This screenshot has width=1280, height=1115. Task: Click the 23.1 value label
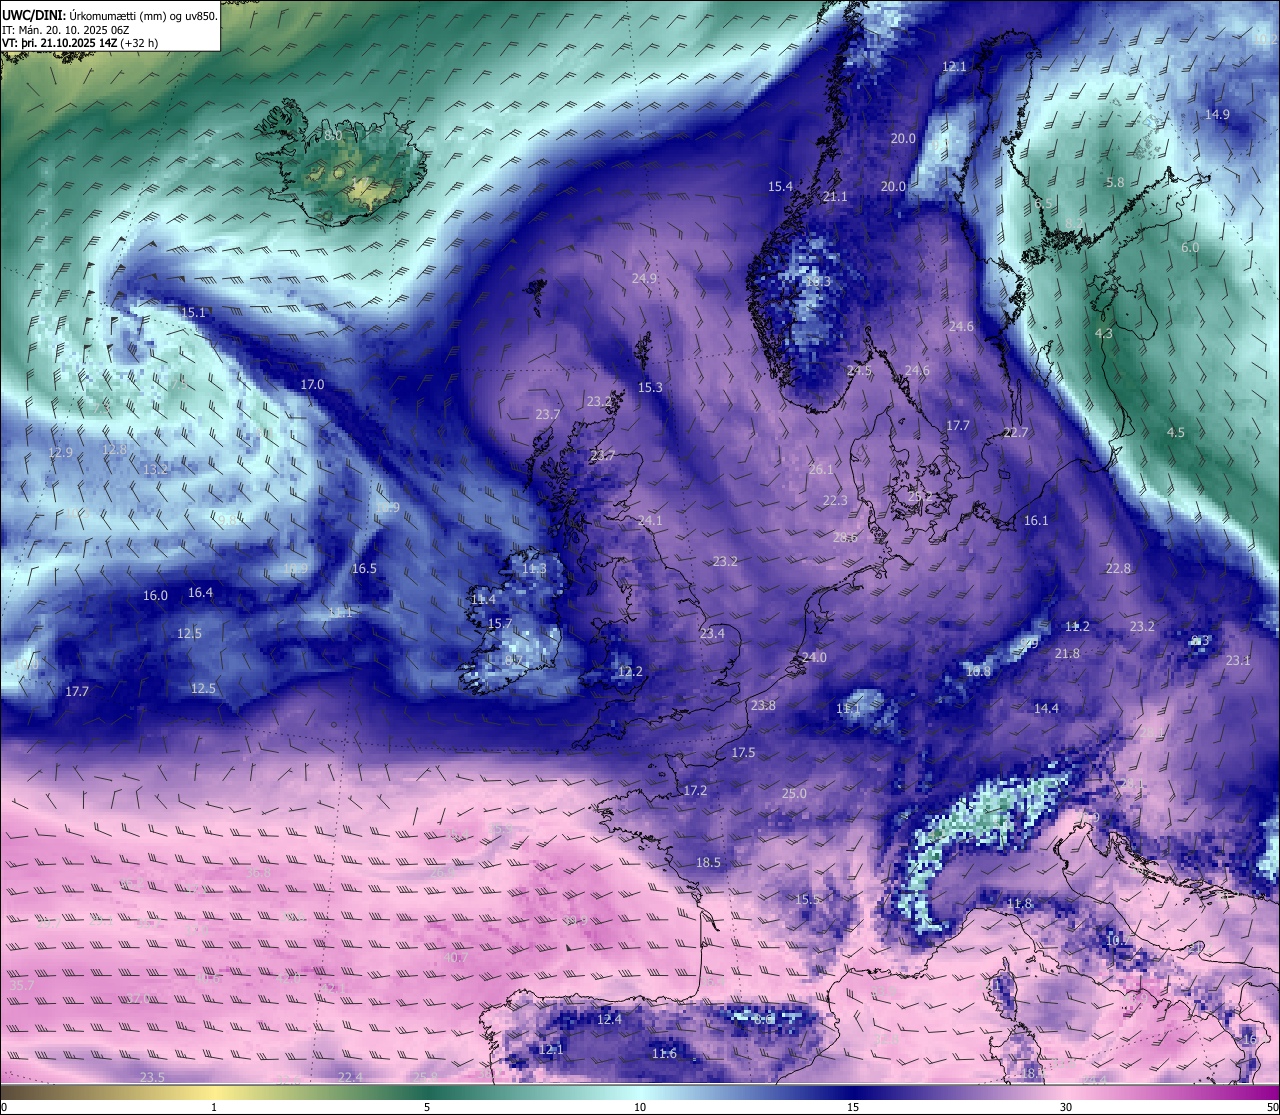pyautogui.click(x=1238, y=661)
